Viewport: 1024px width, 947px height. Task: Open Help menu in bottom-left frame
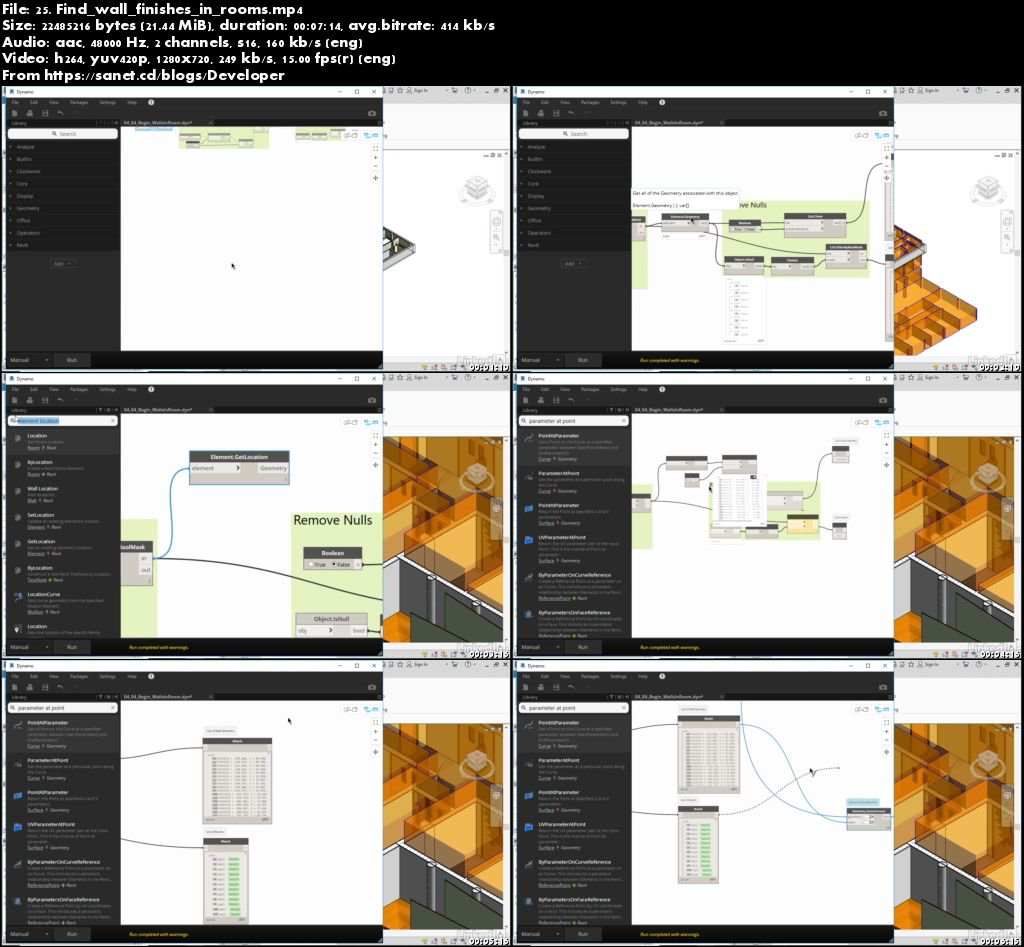132,676
